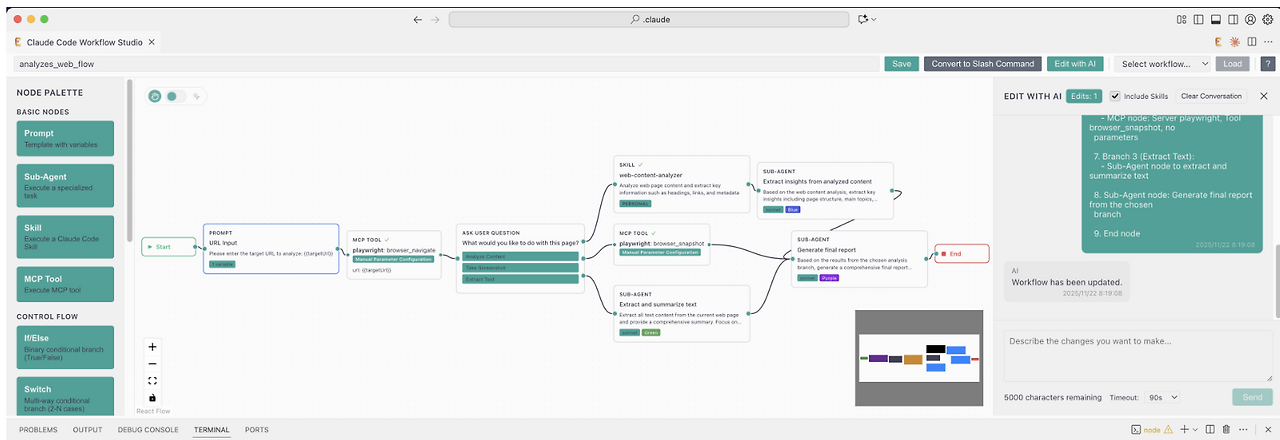Open the Select workflow dropdown
Viewport: 1280px width, 440px height.
tap(1164, 63)
